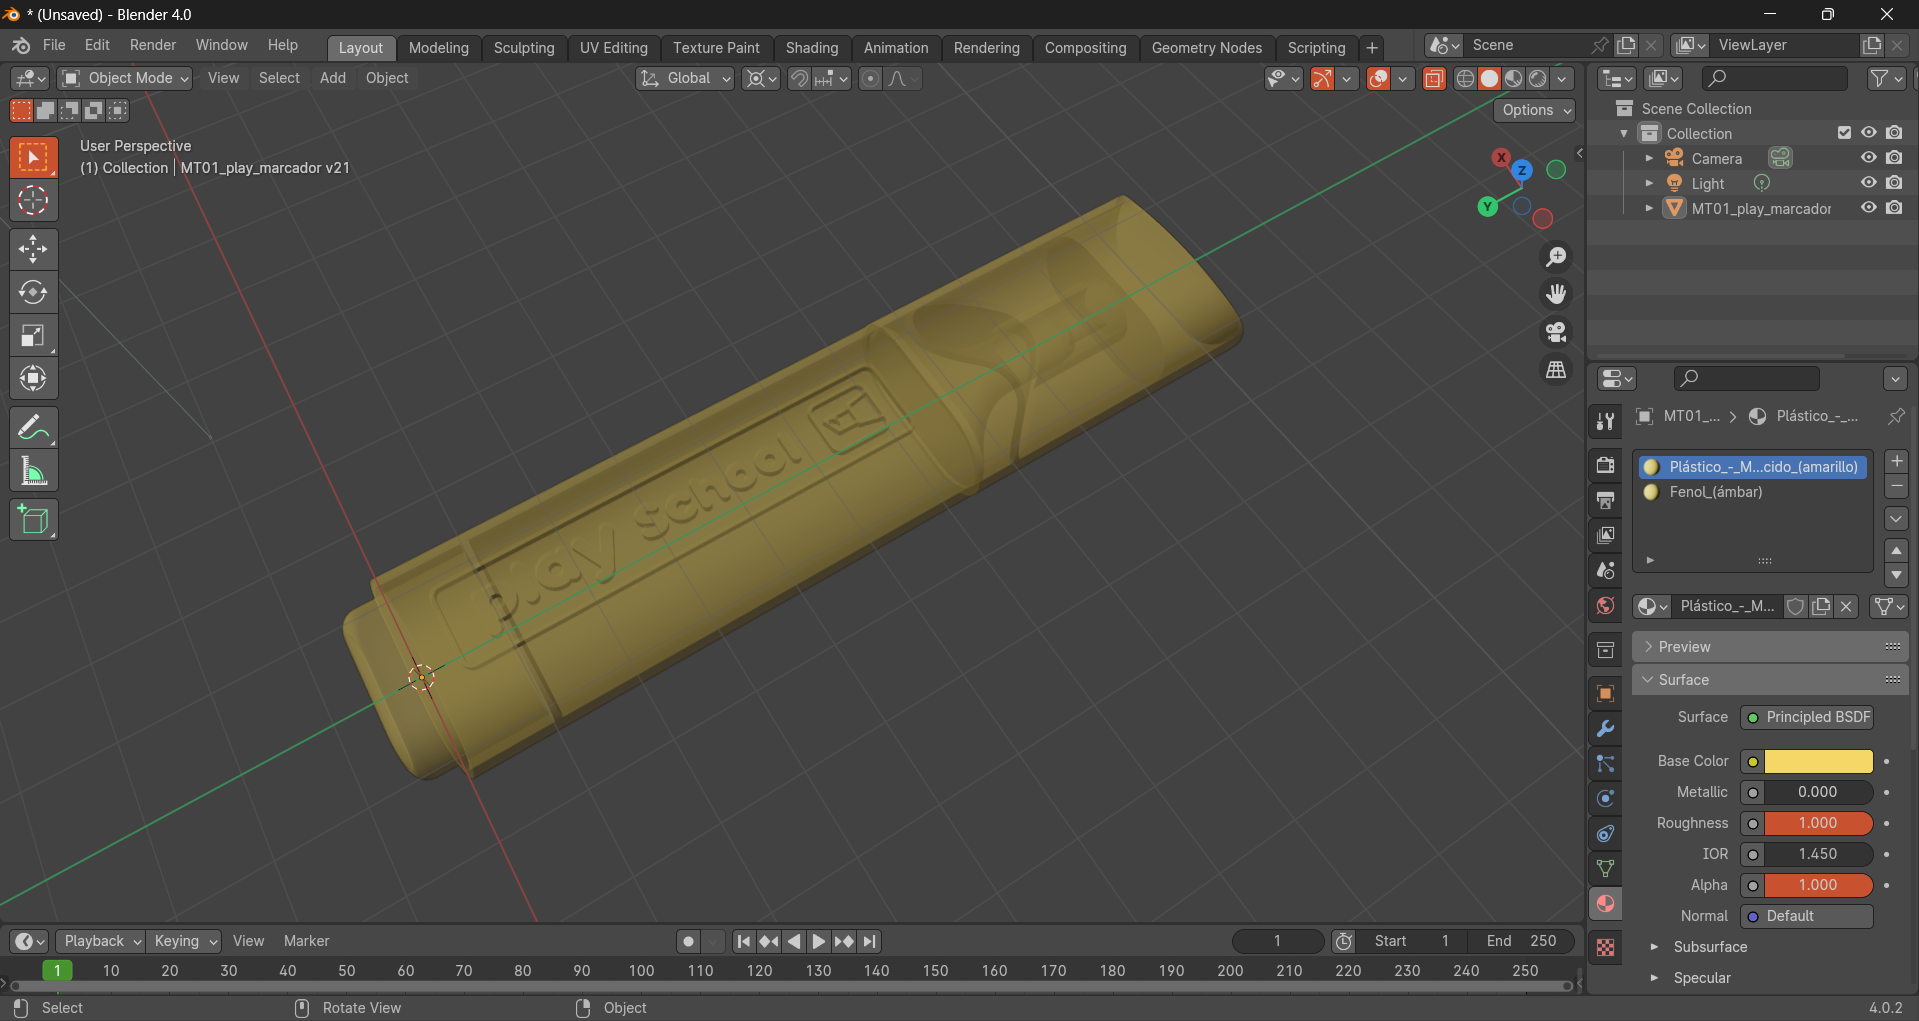Open the Tool properties tab

pyautogui.click(x=1605, y=421)
